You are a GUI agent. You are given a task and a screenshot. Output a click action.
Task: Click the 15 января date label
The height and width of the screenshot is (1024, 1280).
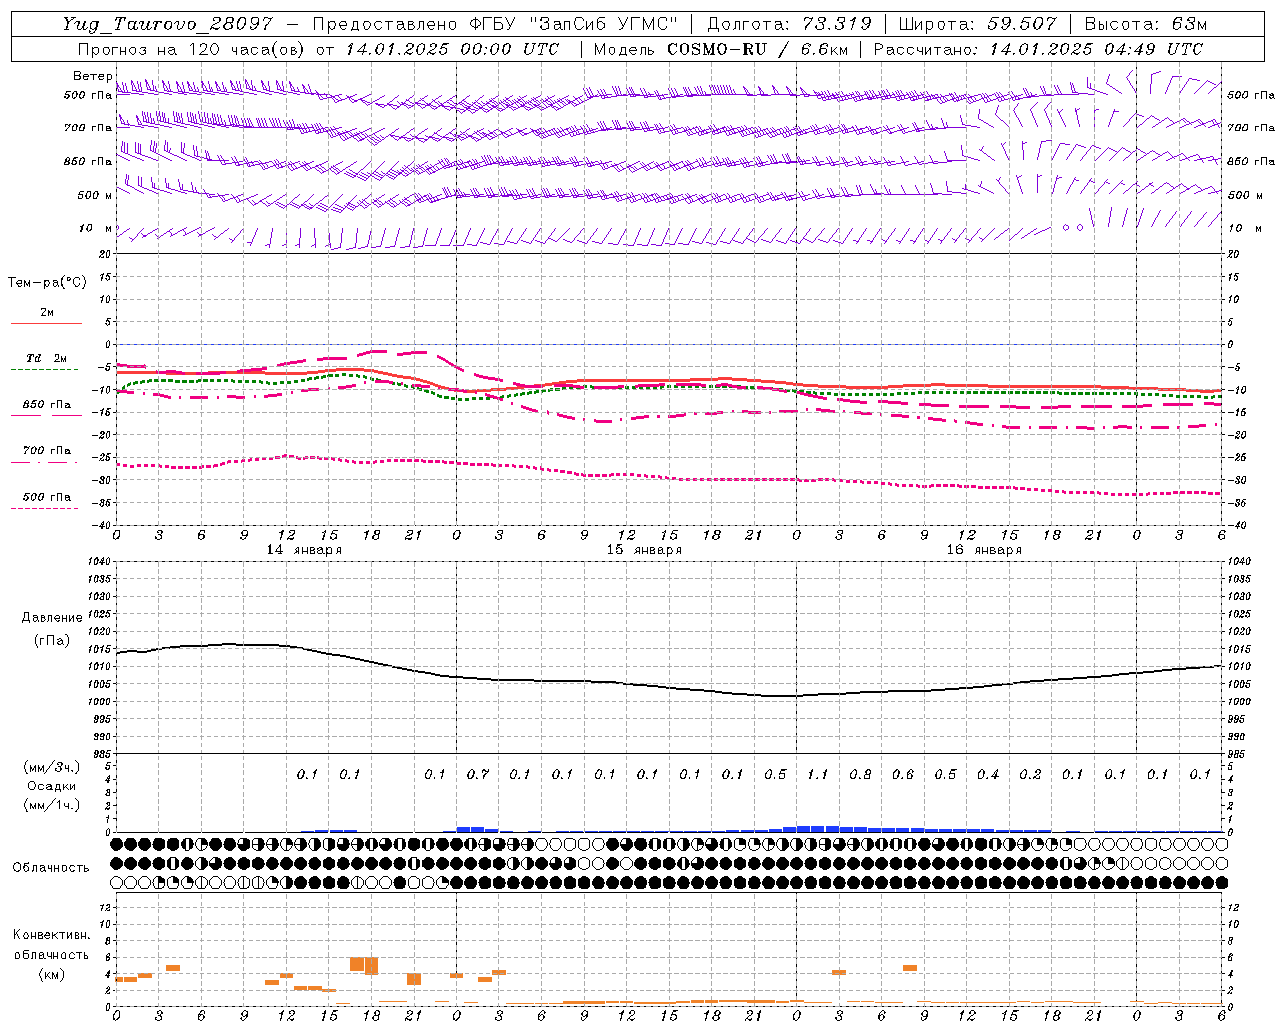click(644, 550)
